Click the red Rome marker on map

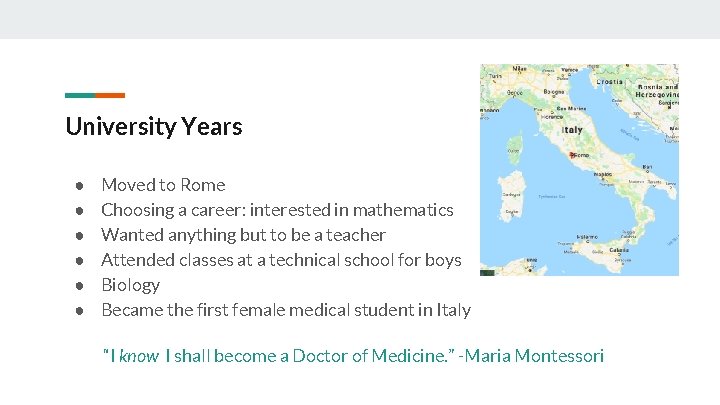571,155
